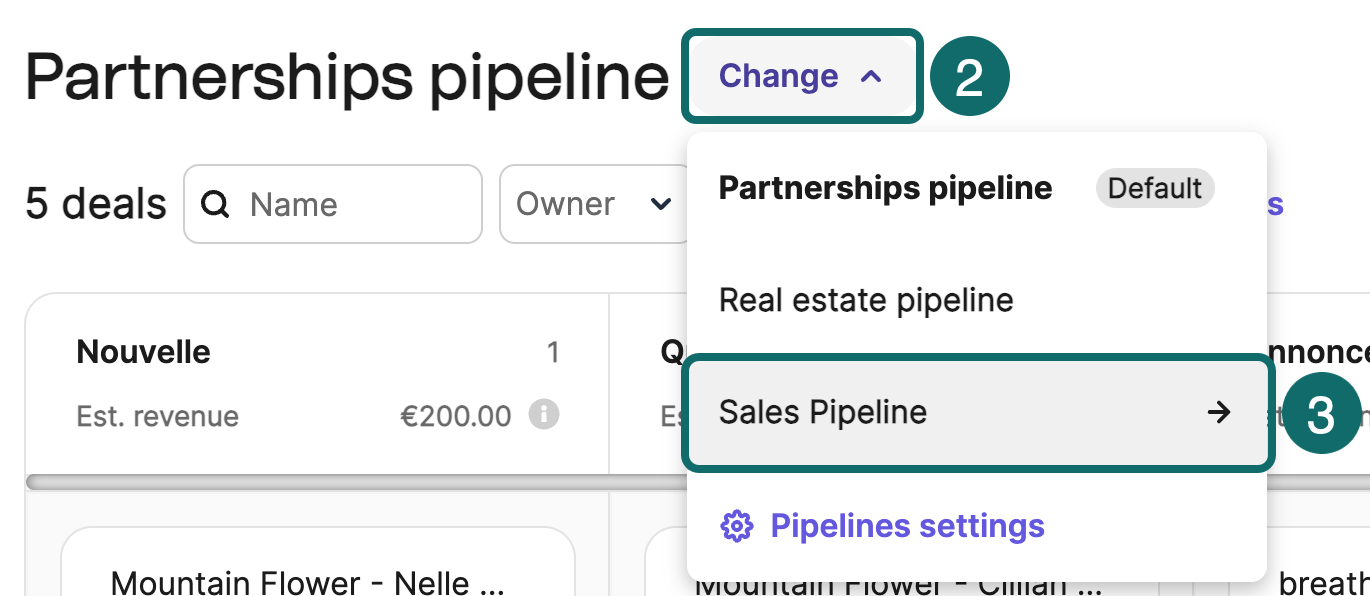1370x596 pixels.
Task: Click the upward chevron inside the Change button
Action: click(870, 75)
